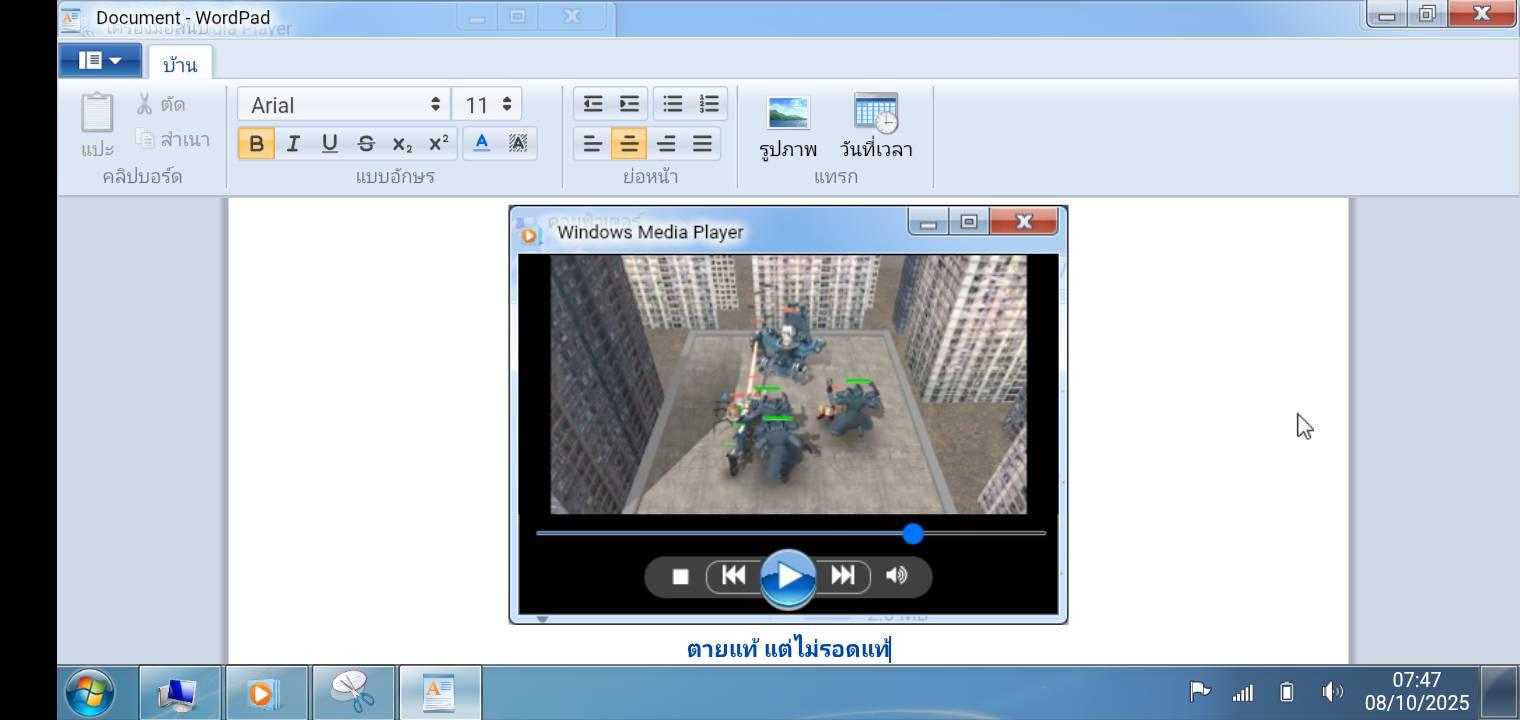Image resolution: width=1520 pixels, height=720 pixels.
Task: Center the paragraph text
Action: pos(629,144)
